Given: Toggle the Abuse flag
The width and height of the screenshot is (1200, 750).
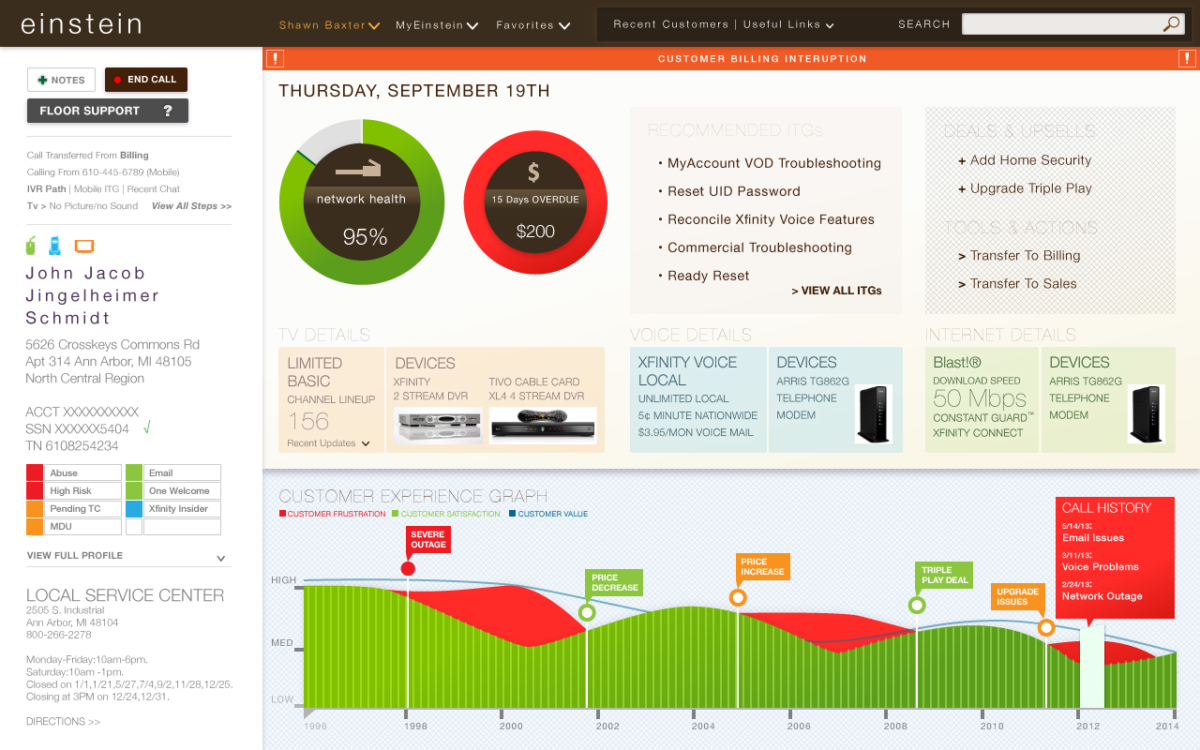Looking at the screenshot, I should pos(35,473).
